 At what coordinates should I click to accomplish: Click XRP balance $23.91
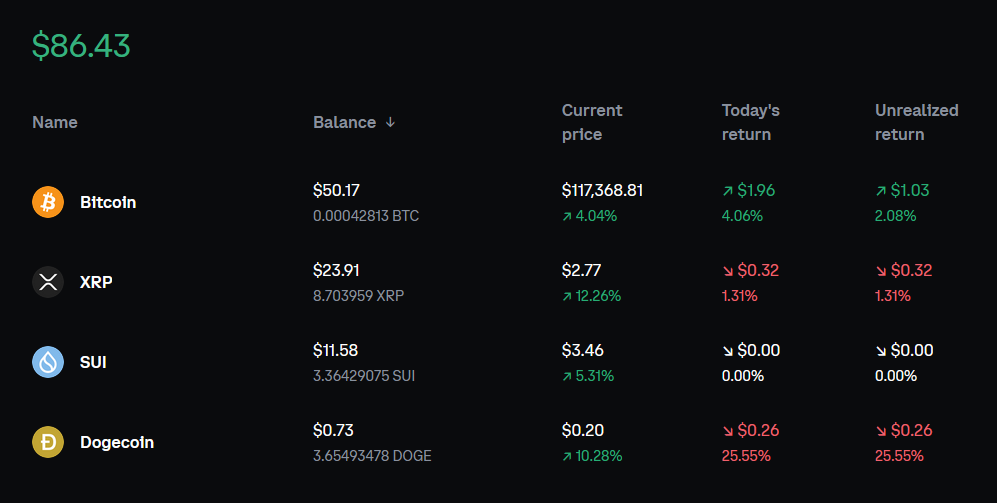click(x=336, y=270)
